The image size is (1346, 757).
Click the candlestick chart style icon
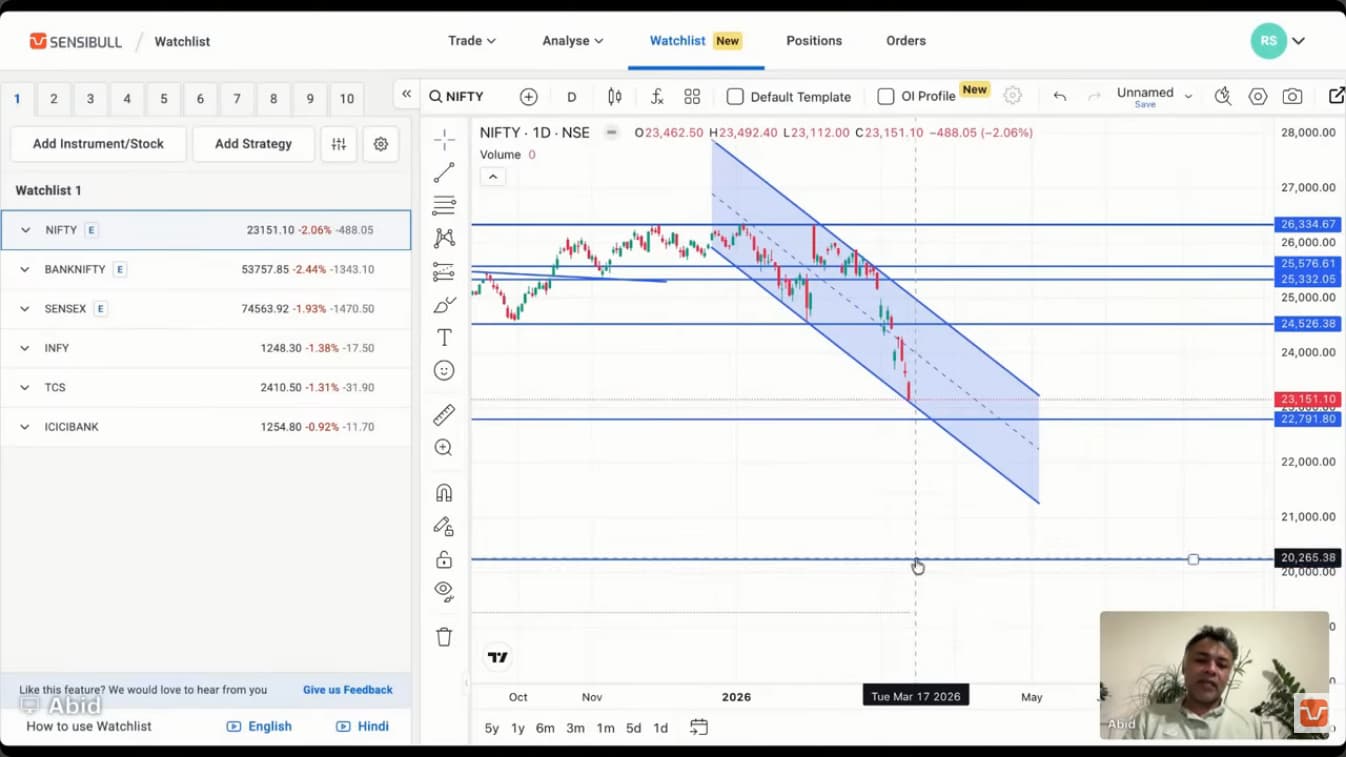615,97
